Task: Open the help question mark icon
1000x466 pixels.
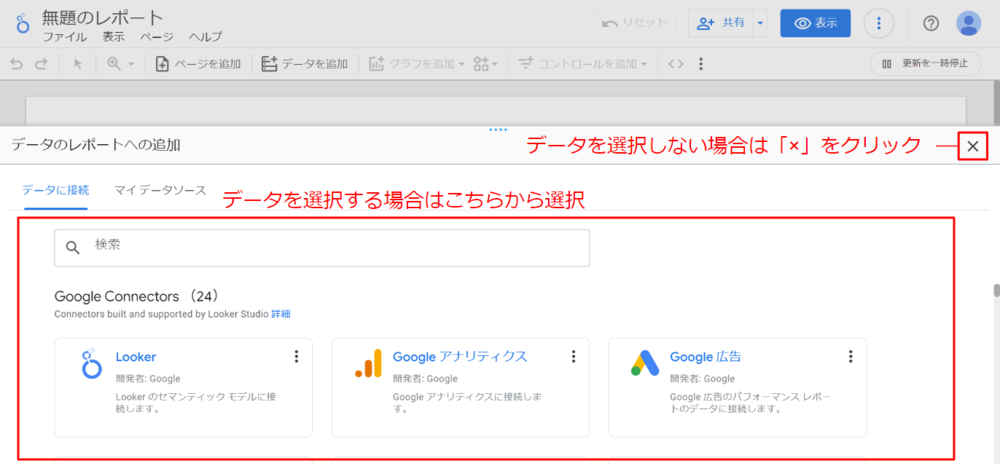Action: click(931, 24)
